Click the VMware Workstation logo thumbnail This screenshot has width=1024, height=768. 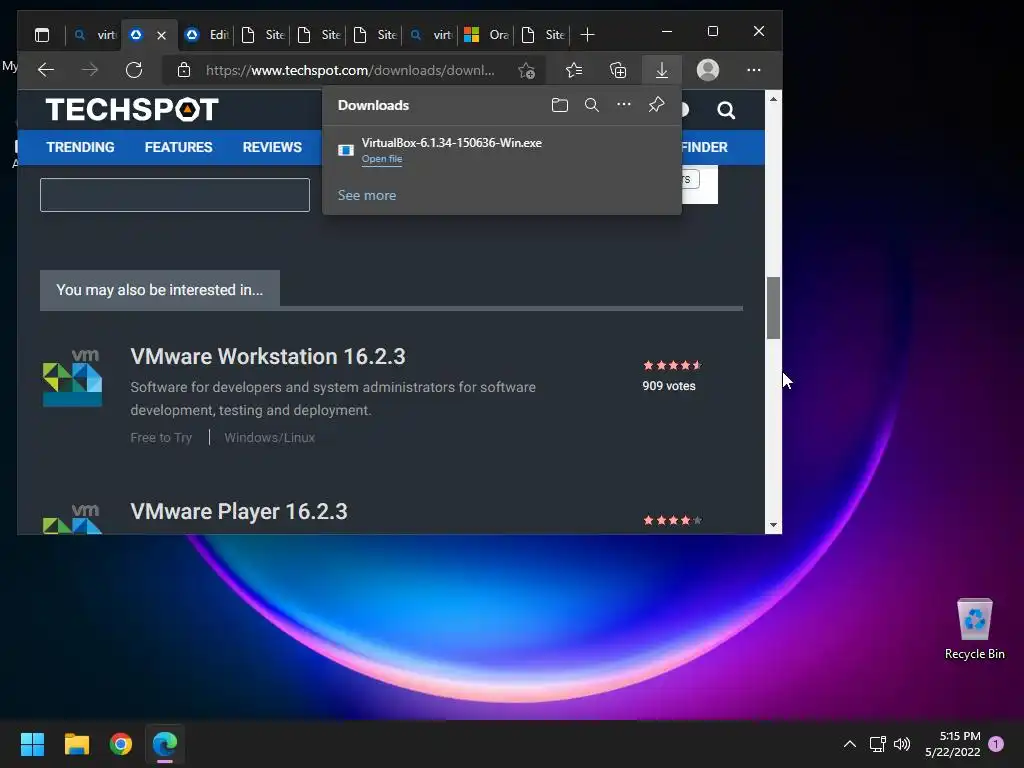(72, 378)
